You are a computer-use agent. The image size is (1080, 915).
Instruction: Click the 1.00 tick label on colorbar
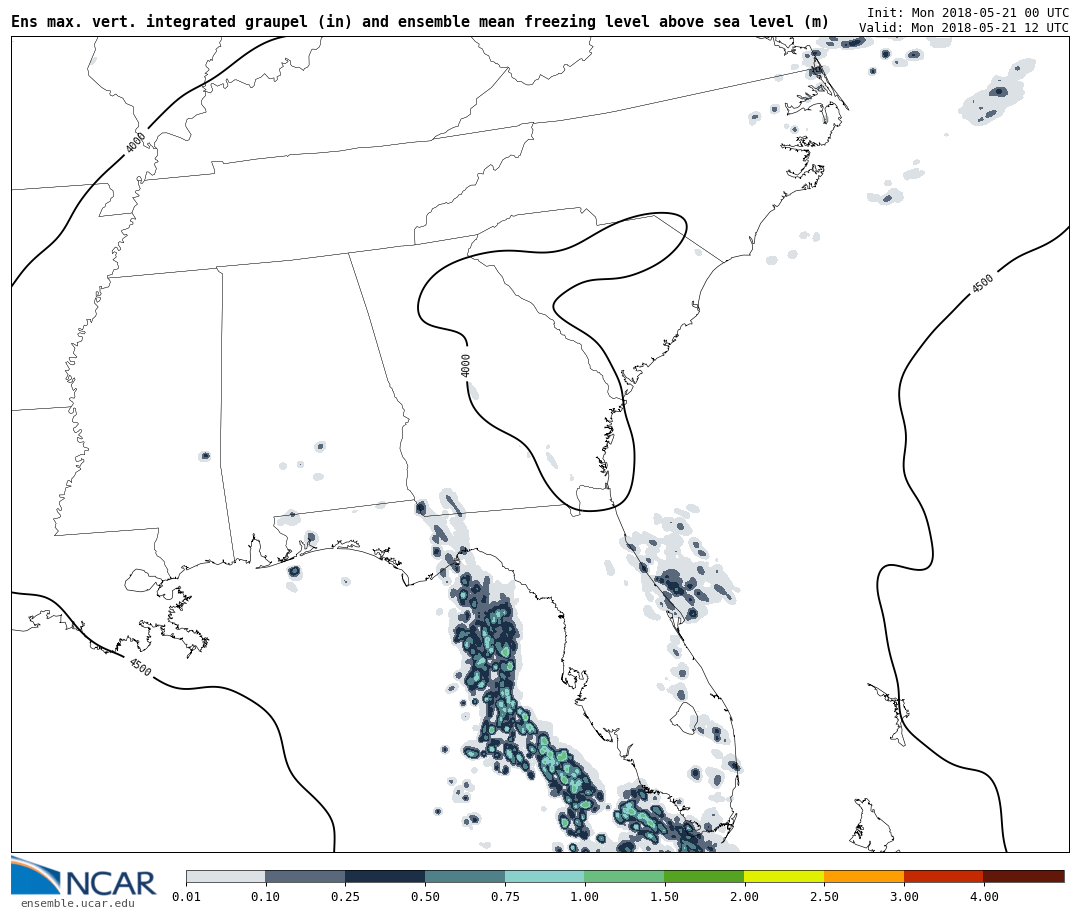pyautogui.click(x=584, y=897)
